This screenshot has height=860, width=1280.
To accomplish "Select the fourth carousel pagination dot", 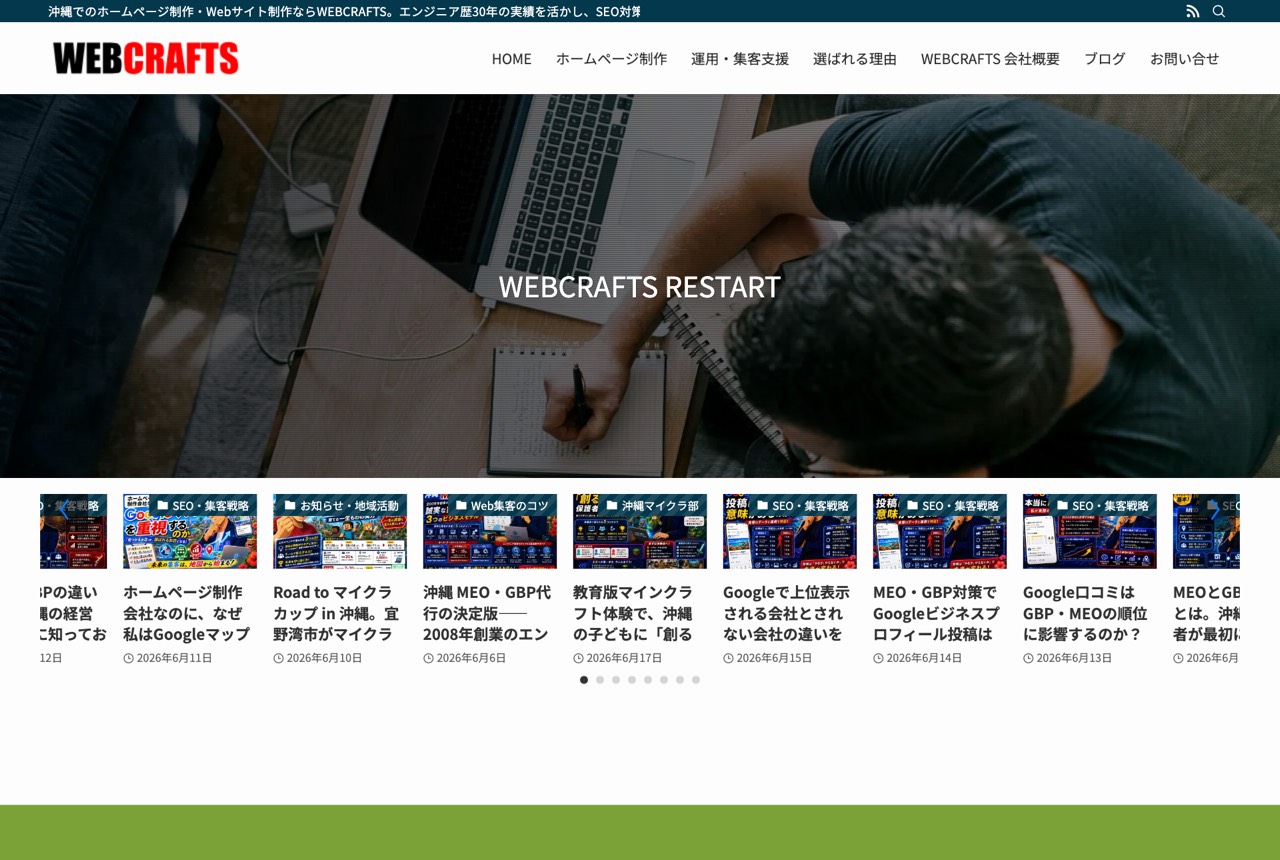I will 632,680.
